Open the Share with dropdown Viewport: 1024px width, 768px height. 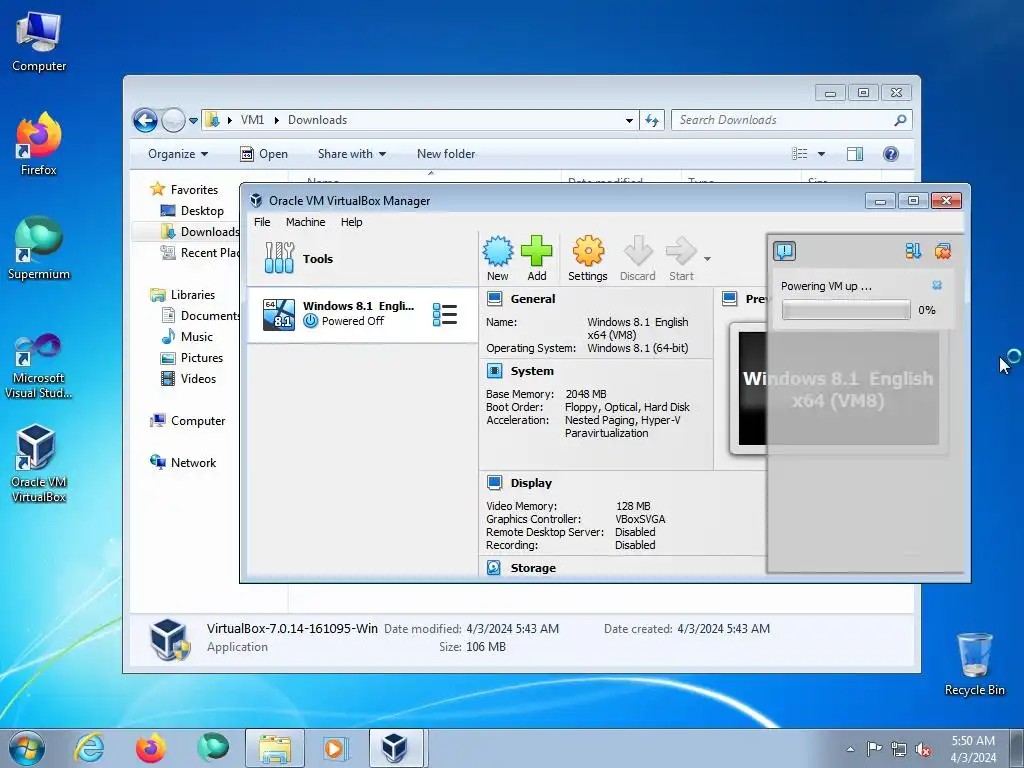(351, 154)
